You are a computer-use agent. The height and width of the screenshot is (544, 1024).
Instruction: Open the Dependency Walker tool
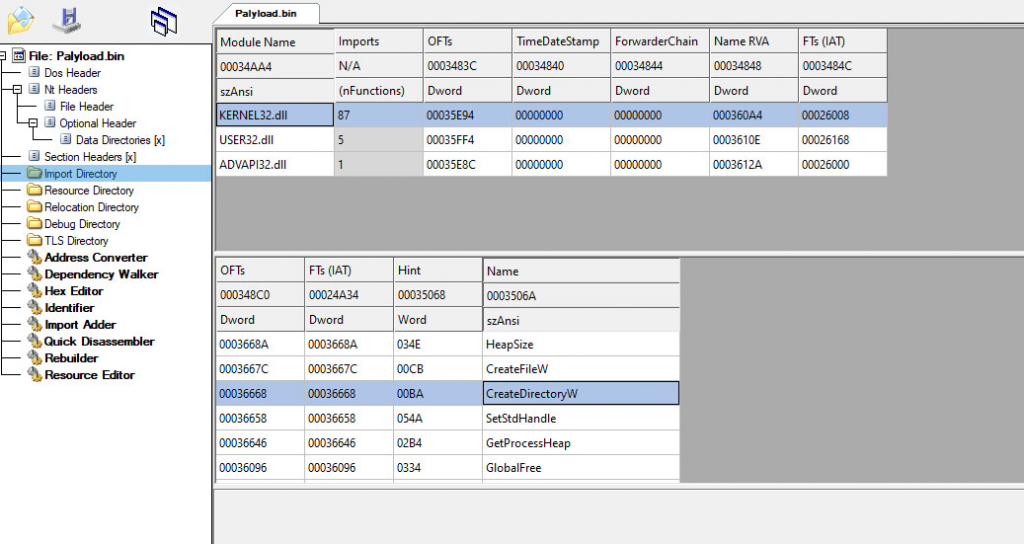[x=101, y=274]
